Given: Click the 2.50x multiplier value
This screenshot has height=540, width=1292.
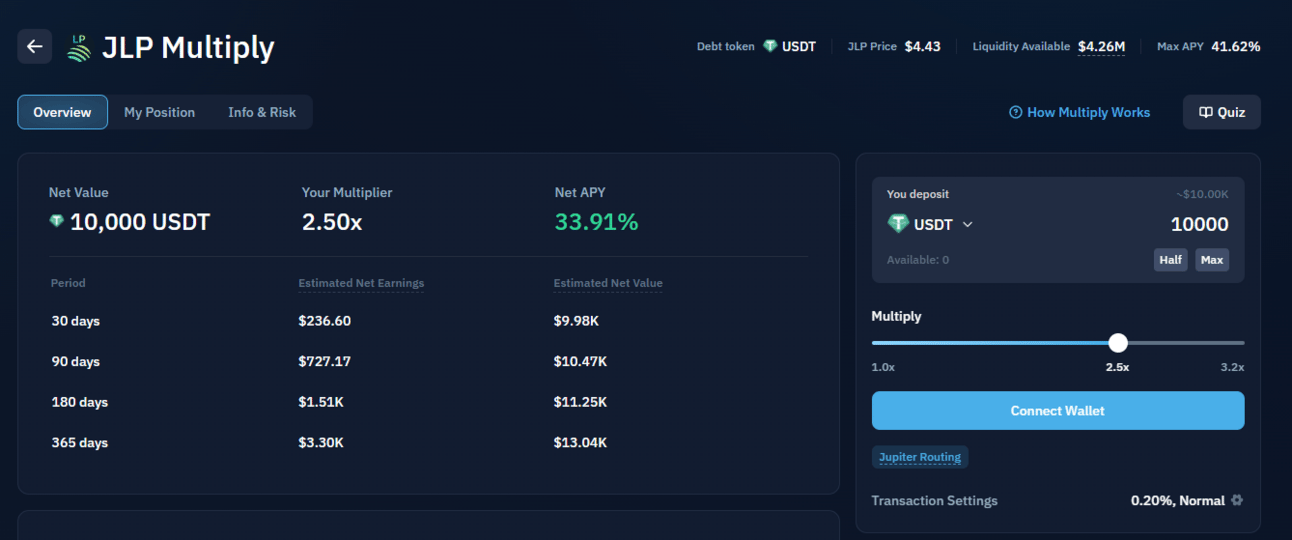Looking at the screenshot, I should coord(332,222).
